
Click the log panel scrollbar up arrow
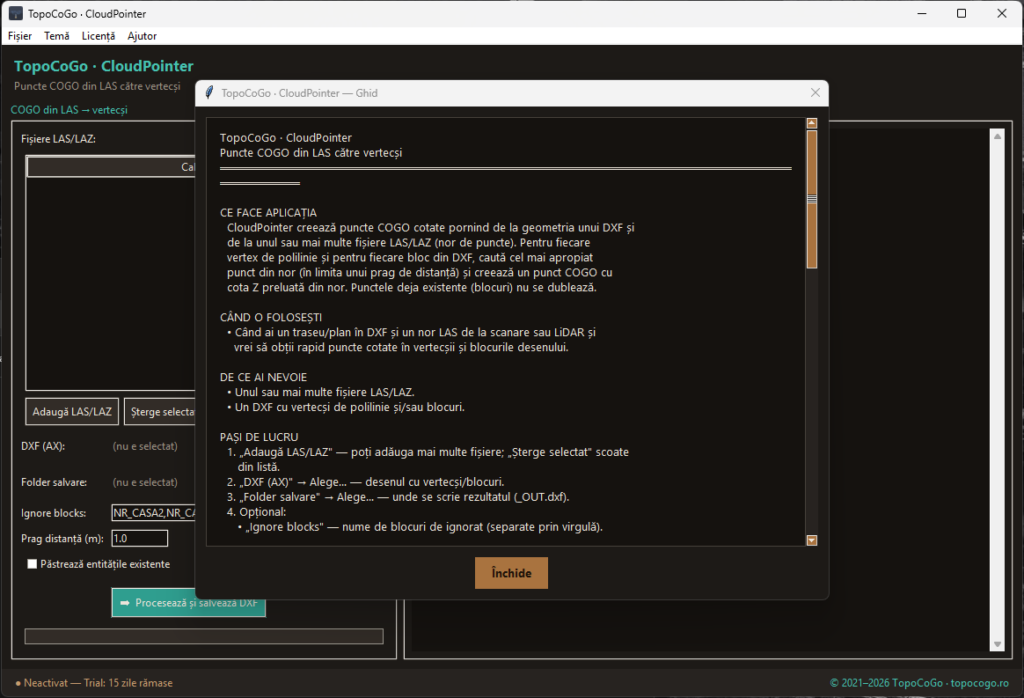997,136
